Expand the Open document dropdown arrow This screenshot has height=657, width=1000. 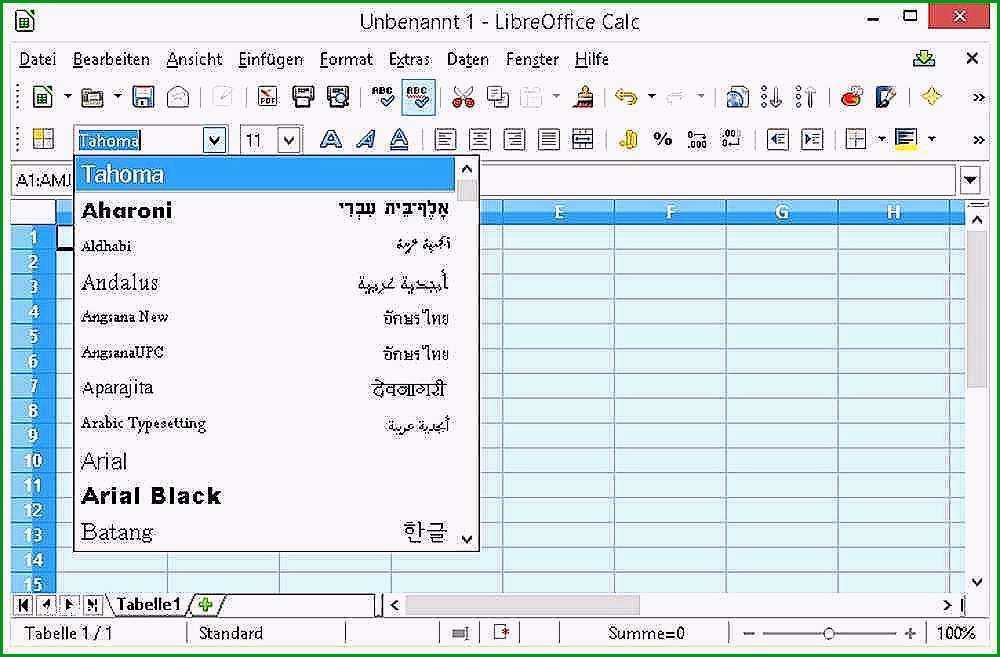click(x=117, y=97)
